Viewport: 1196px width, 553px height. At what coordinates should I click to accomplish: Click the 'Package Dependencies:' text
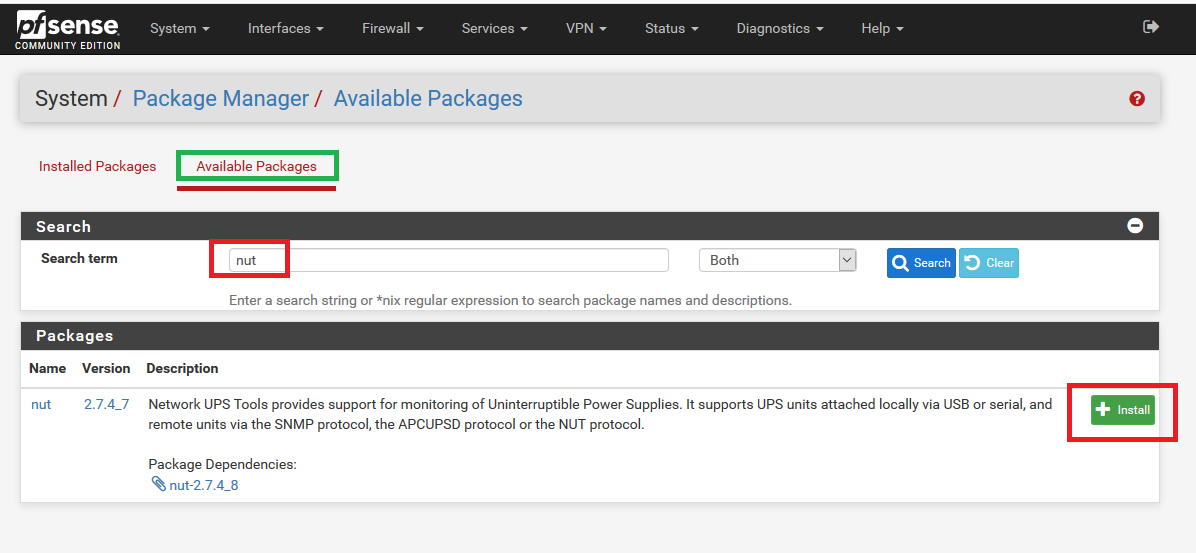(222, 465)
